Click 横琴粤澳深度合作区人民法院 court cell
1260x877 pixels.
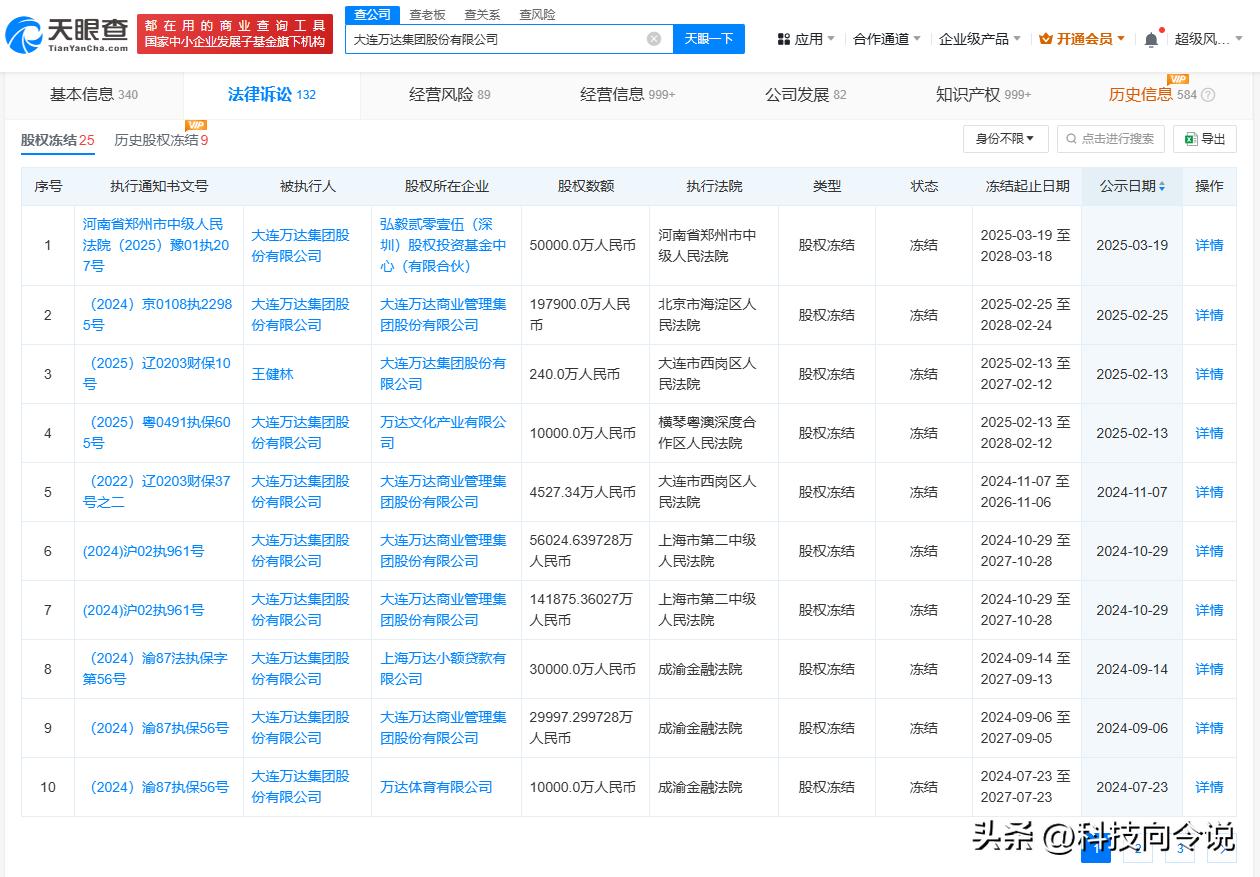(x=707, y=433)
